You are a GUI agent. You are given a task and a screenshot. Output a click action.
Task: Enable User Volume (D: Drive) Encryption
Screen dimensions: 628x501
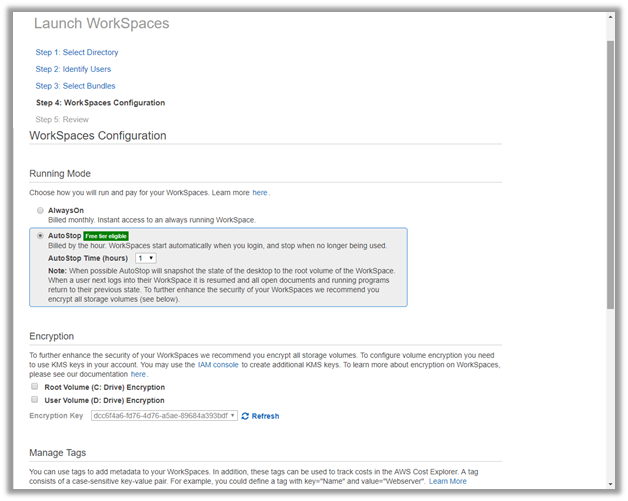click(35, 400)
